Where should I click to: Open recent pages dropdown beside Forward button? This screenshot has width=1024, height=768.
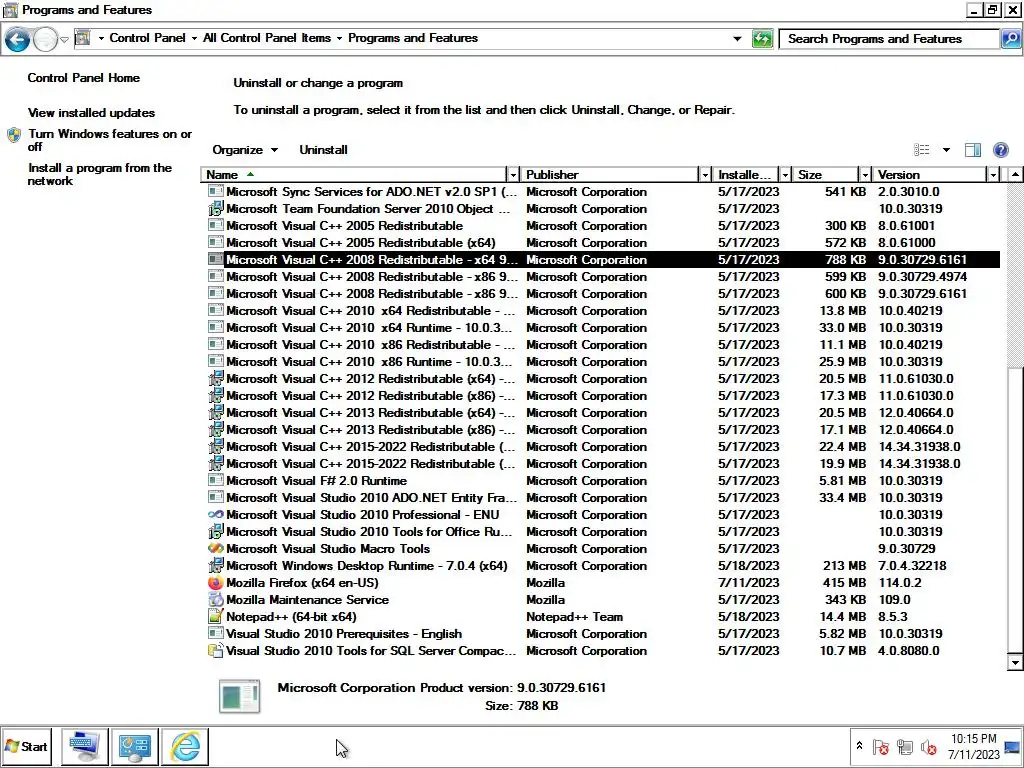64,40
